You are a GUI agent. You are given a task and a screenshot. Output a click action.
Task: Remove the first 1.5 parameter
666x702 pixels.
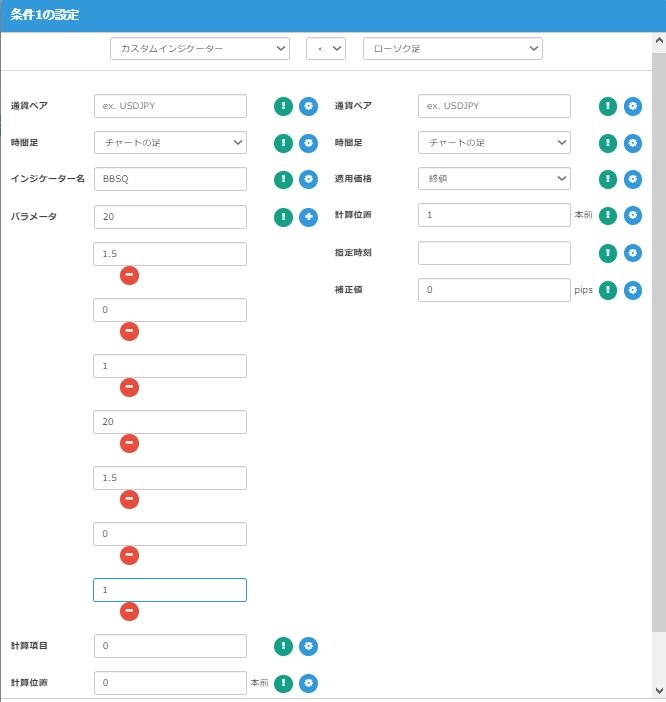coord(129,275)
